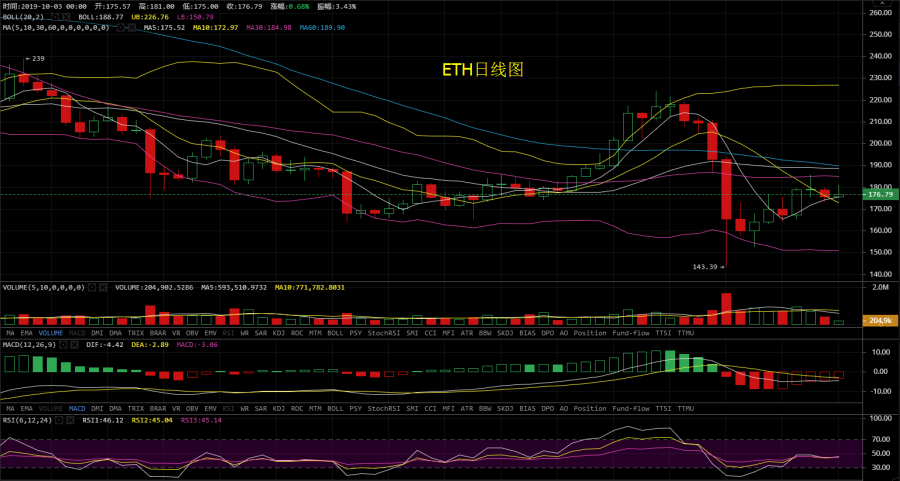Select TTMU tab below the MACD chart
The height and width of the screenshot is (481, 900).
click(x=685, y=409)
